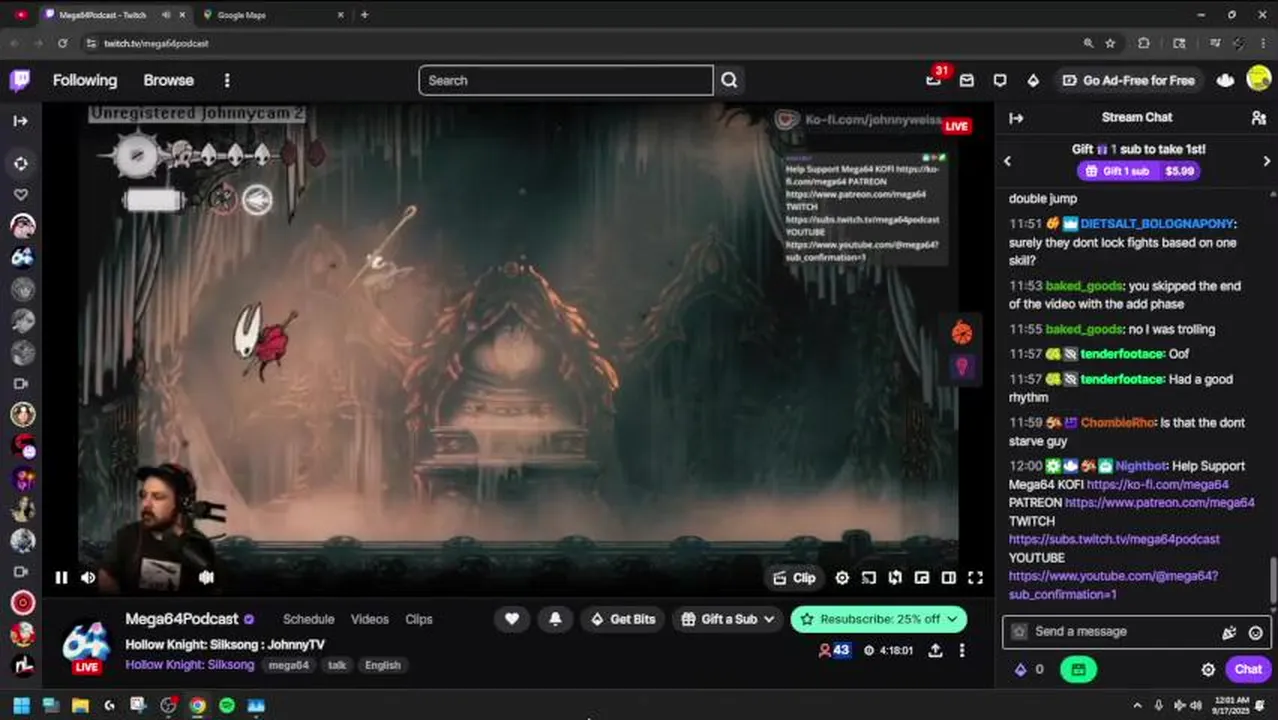
Task: Enter fullscreen on the video player
Action: pos(975,578)
